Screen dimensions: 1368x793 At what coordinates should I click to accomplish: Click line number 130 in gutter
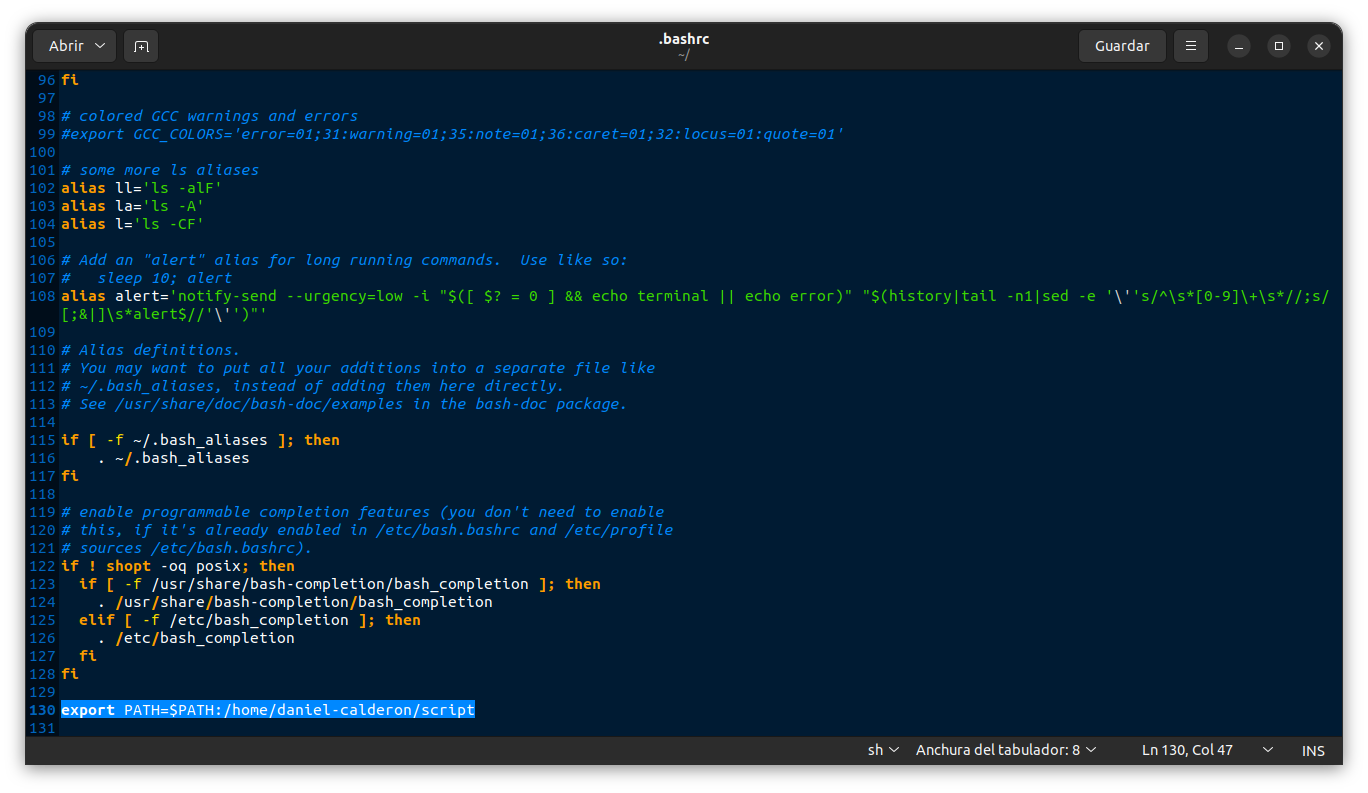[42, 710]
